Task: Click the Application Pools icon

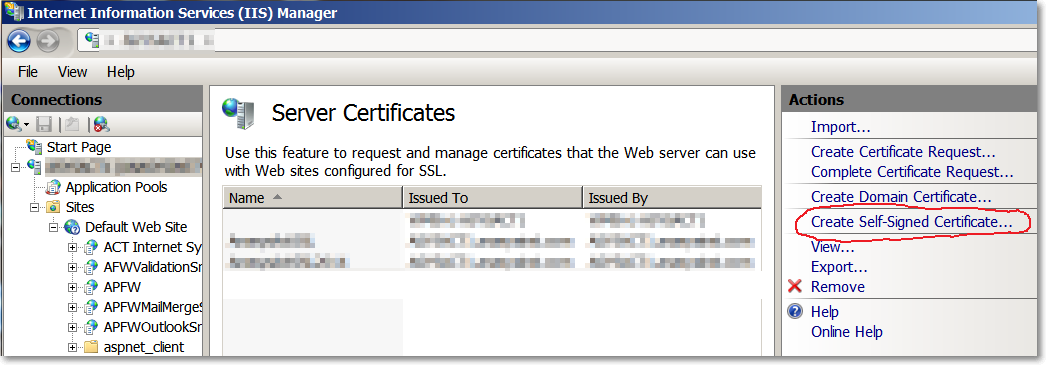Action: click(x=53, y=188)
